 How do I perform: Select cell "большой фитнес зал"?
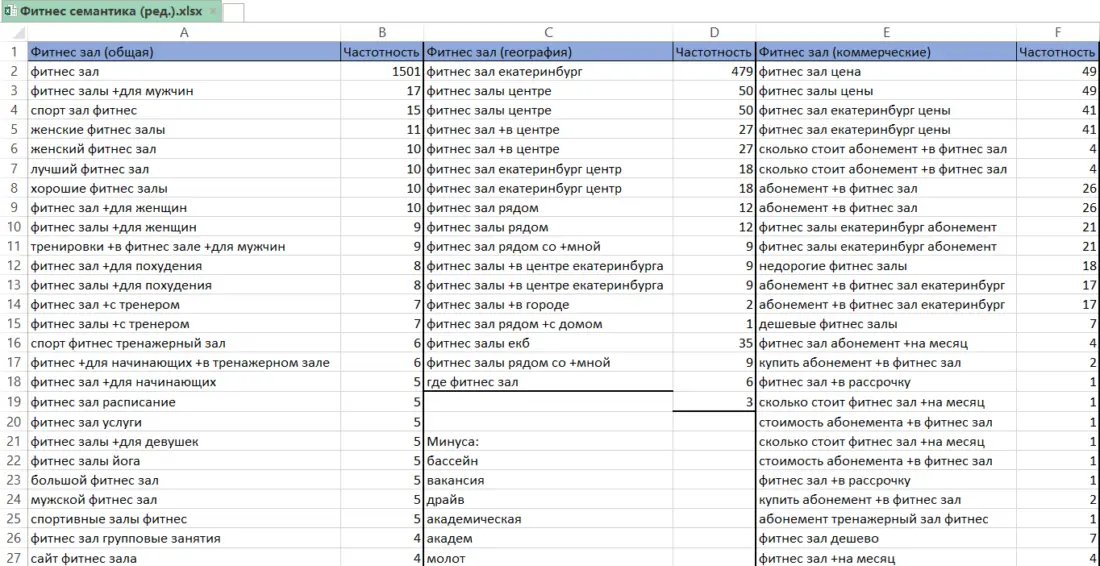(x=184, y=480)
